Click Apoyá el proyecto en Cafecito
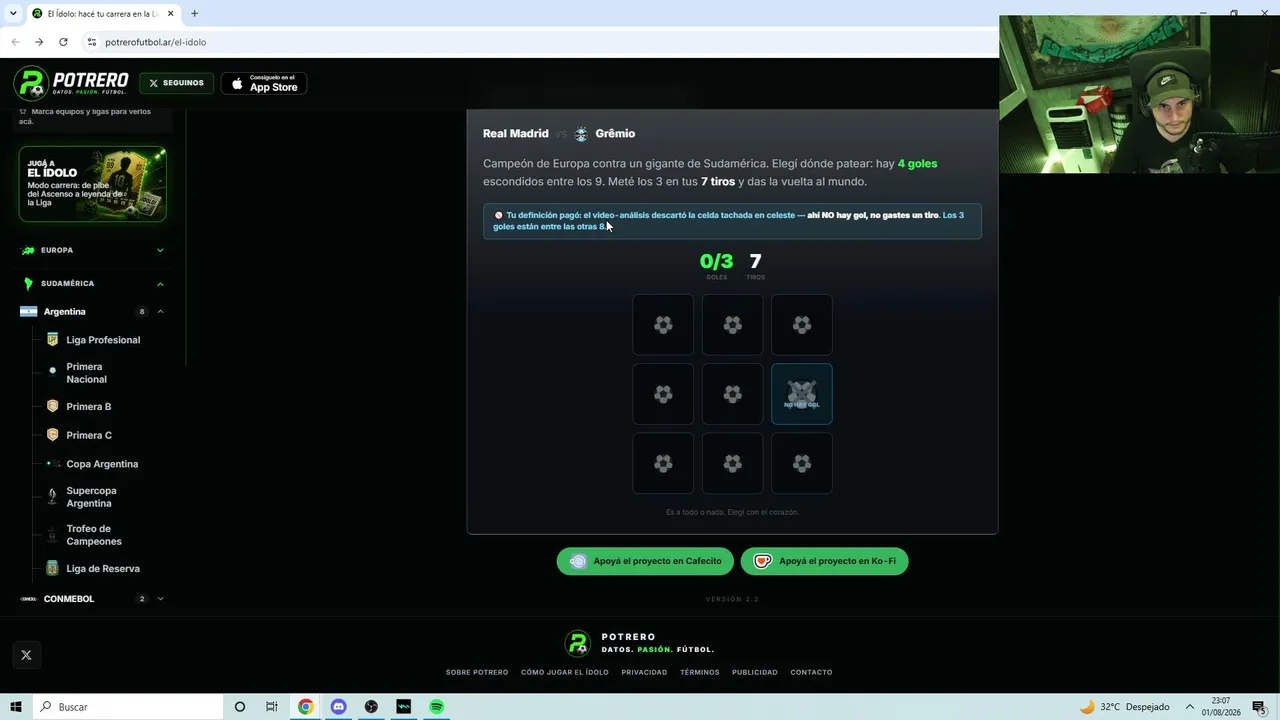 [x=645, y=561]
